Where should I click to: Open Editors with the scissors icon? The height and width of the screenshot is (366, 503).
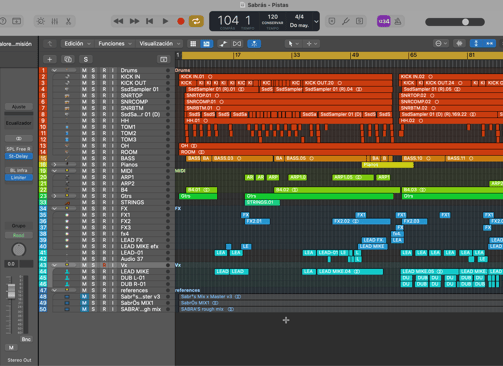click(x=68, y=21)
